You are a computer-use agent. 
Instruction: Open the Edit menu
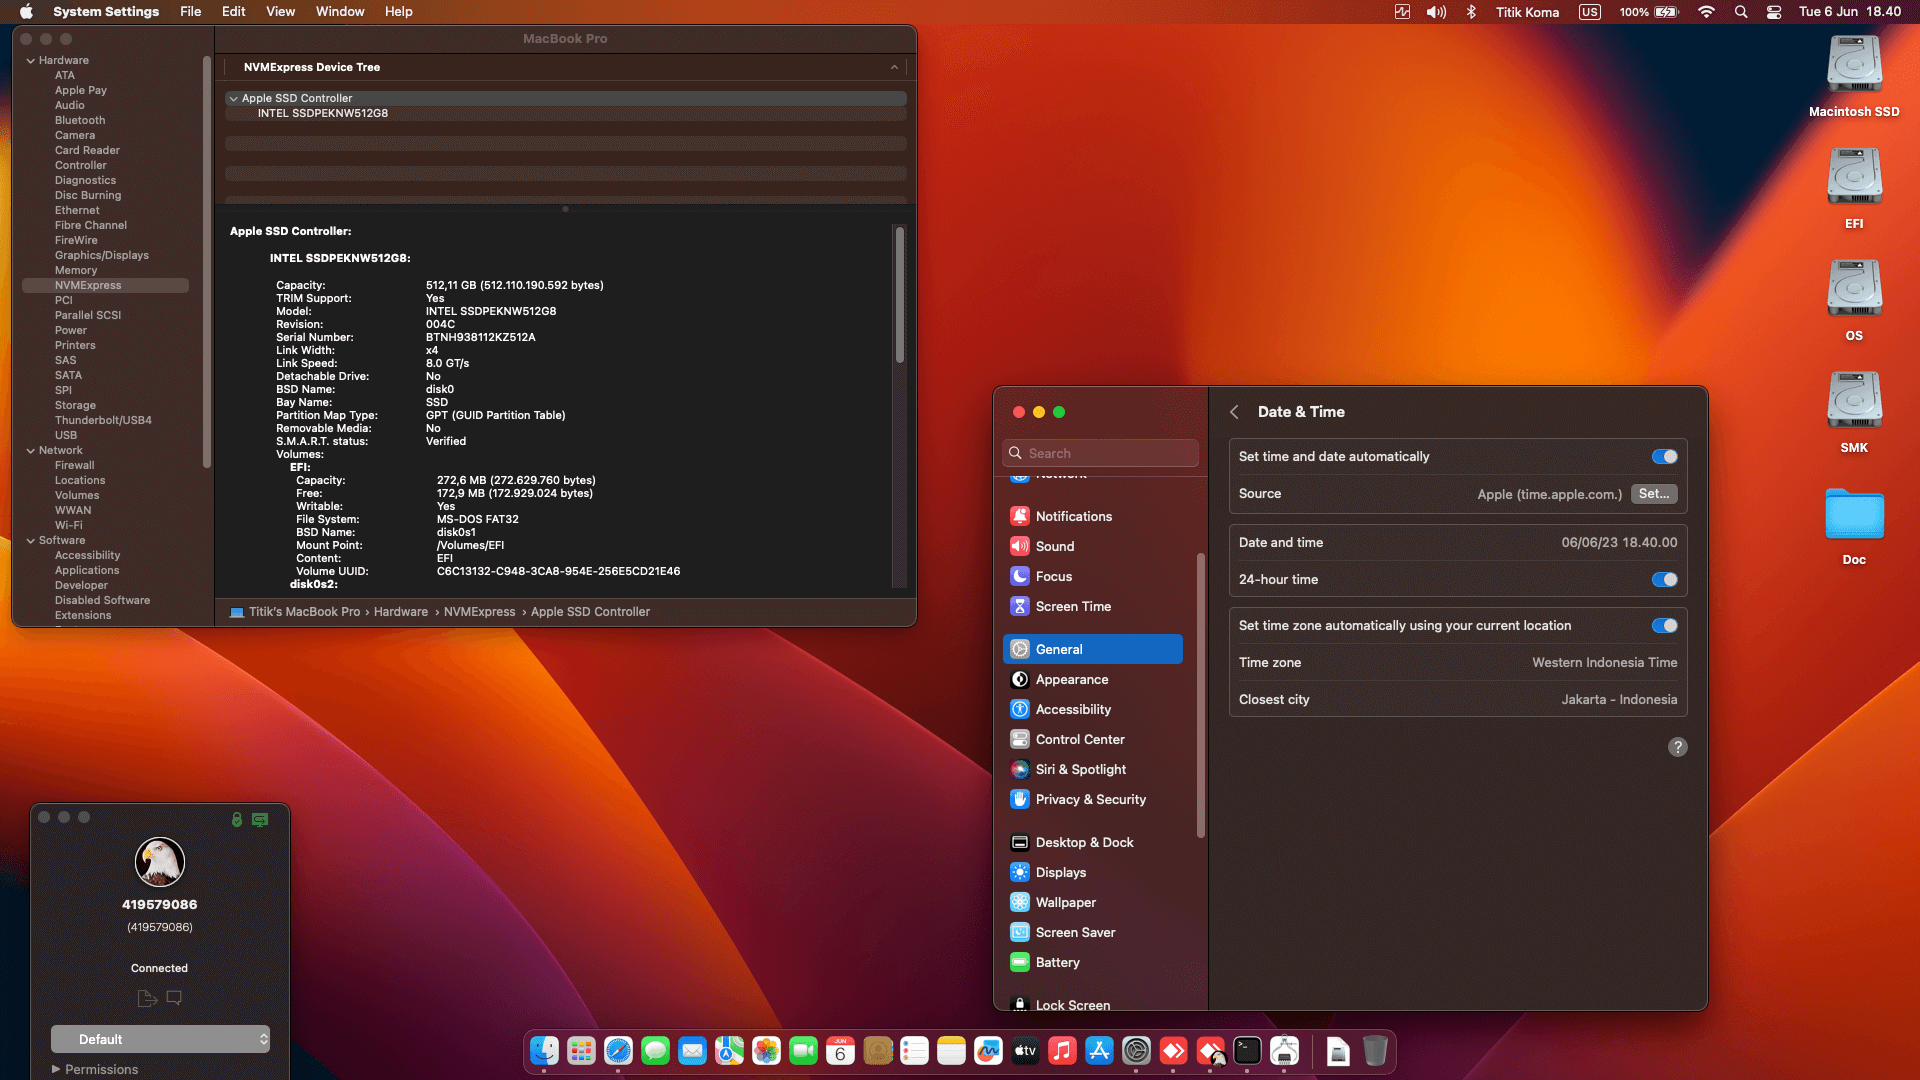234,12
